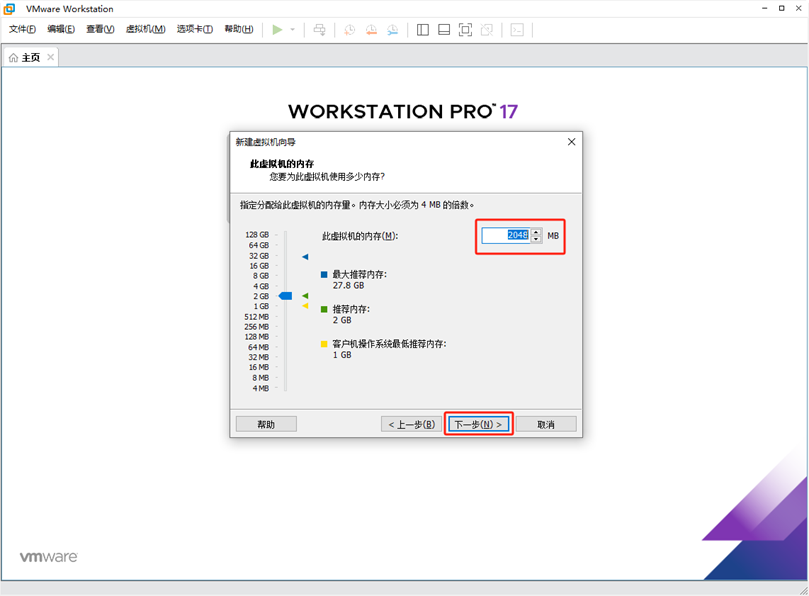
Task: Click the 256 MB scale label
Action: (x=256, y=327)
